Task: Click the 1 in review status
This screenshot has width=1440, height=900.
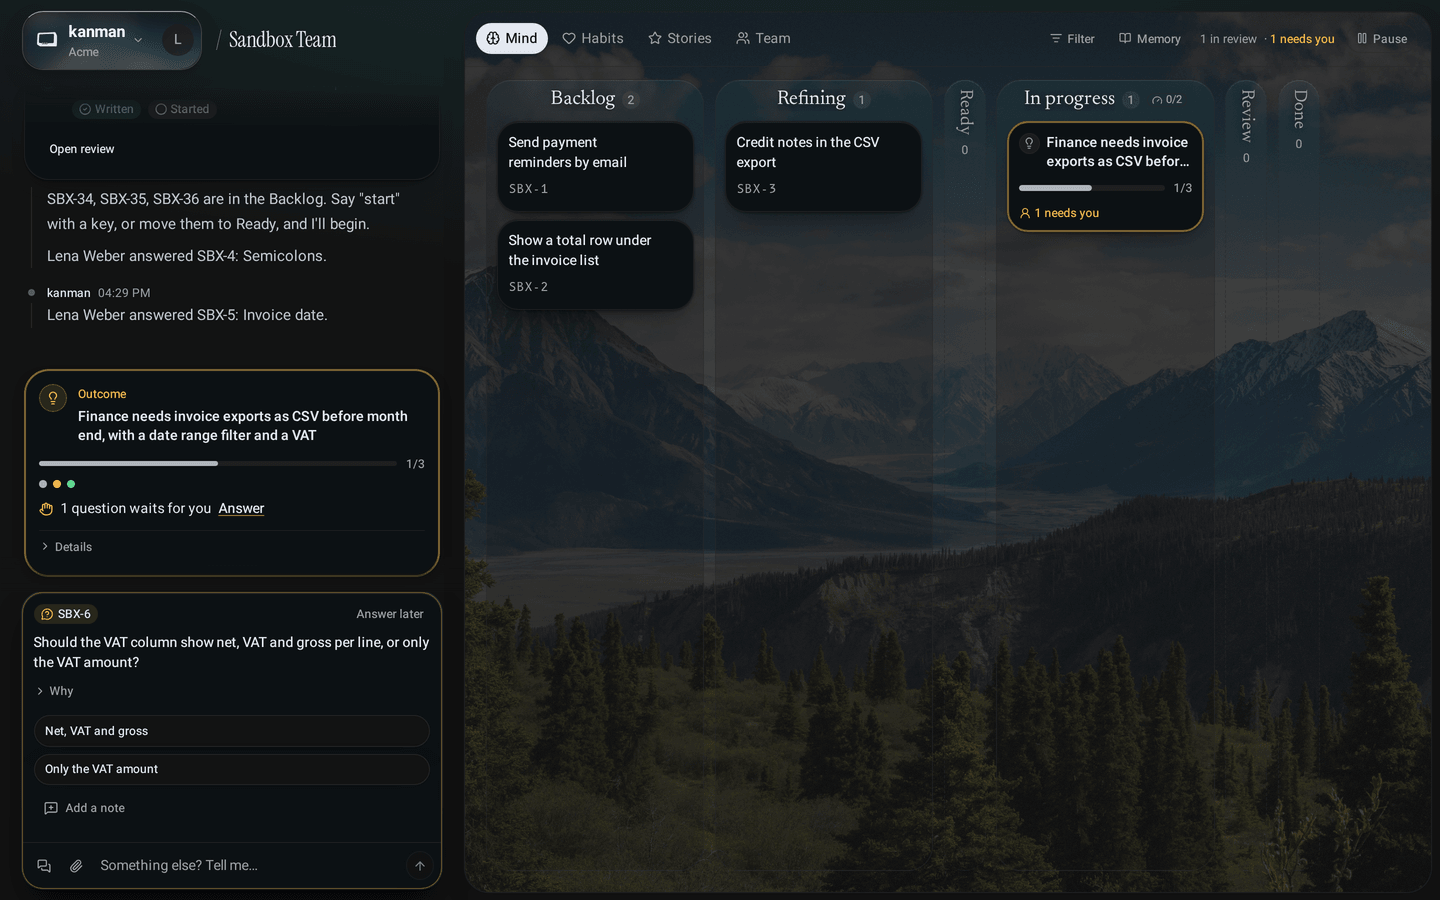Action: (1228, 39)
